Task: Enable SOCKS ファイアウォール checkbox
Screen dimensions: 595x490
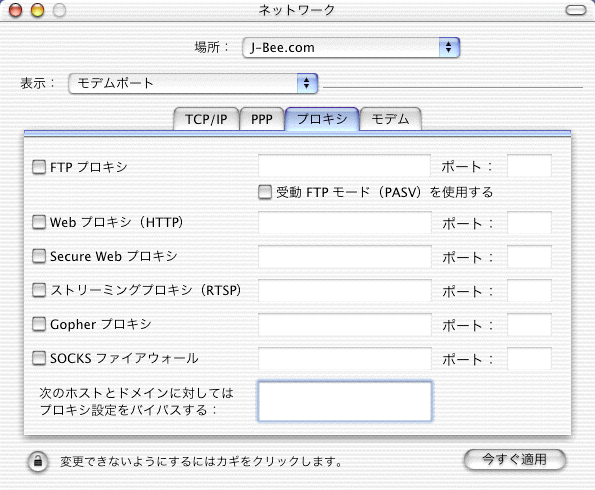Action: pos(39,358)
